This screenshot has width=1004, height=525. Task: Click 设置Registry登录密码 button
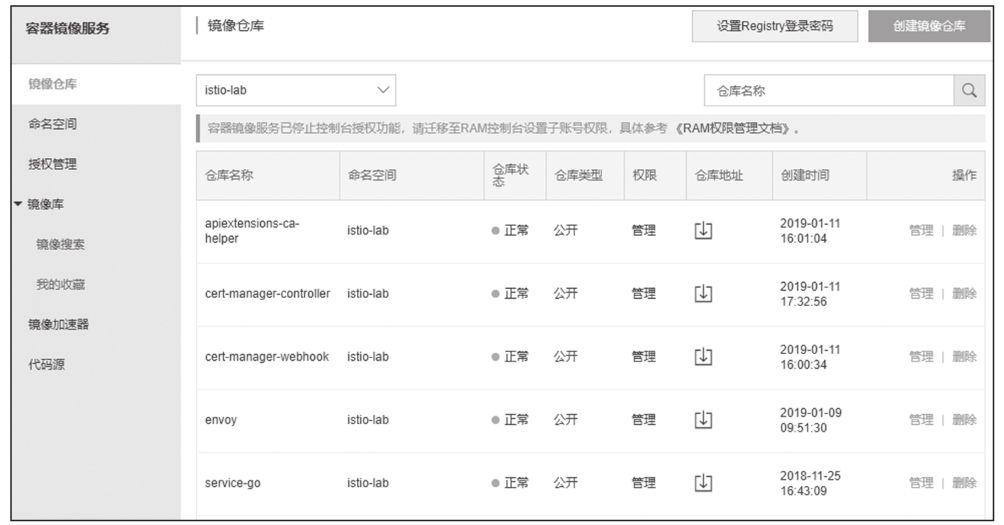coord(774,27)
